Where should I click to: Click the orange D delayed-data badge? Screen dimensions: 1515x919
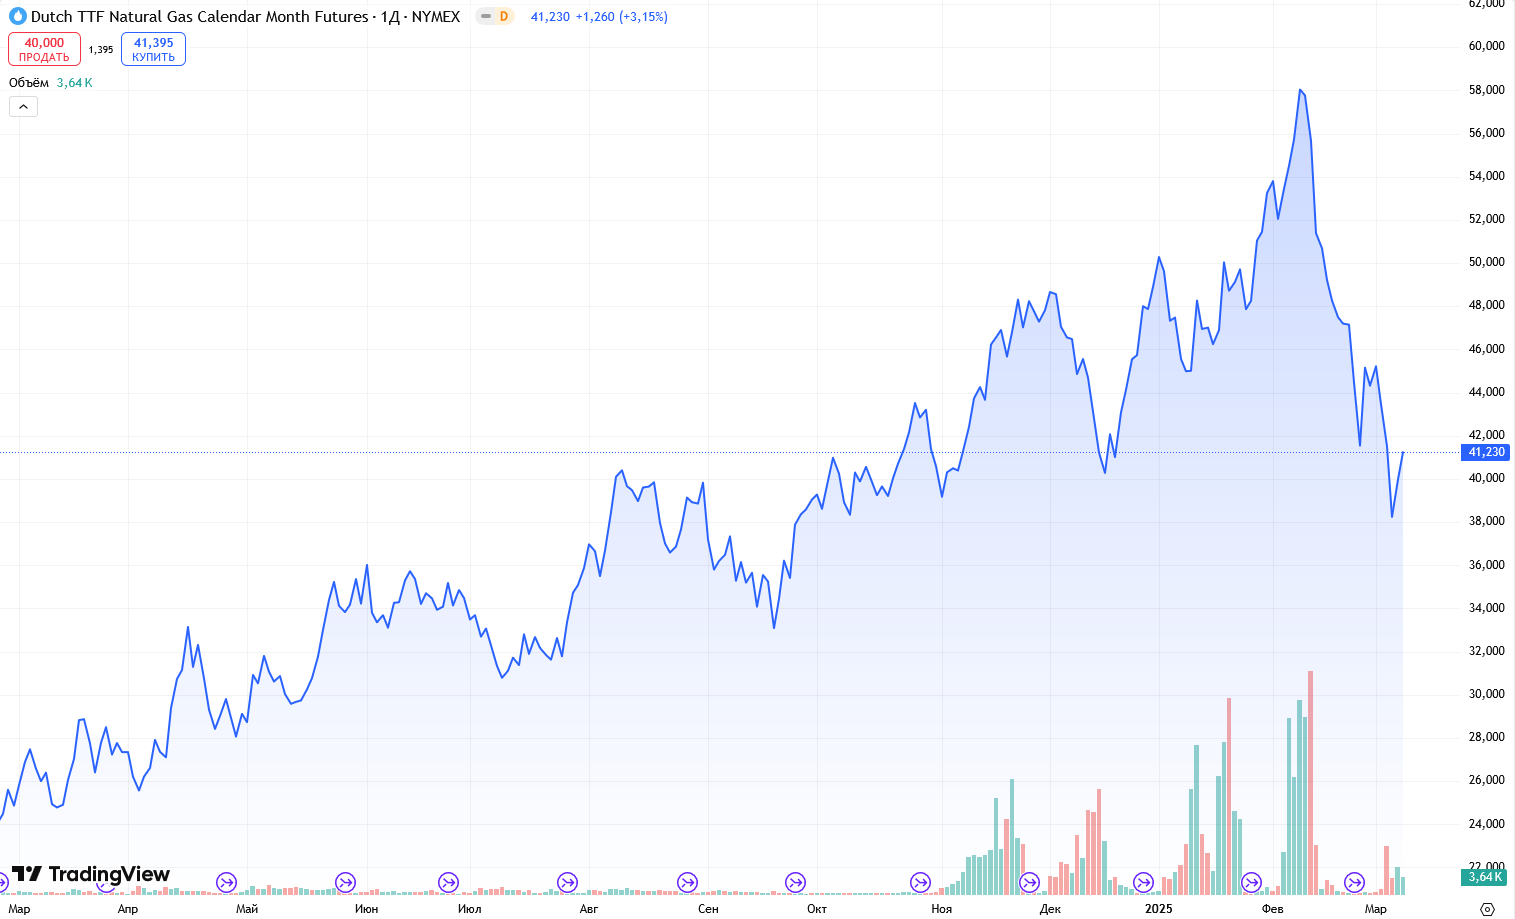[504, 17]
